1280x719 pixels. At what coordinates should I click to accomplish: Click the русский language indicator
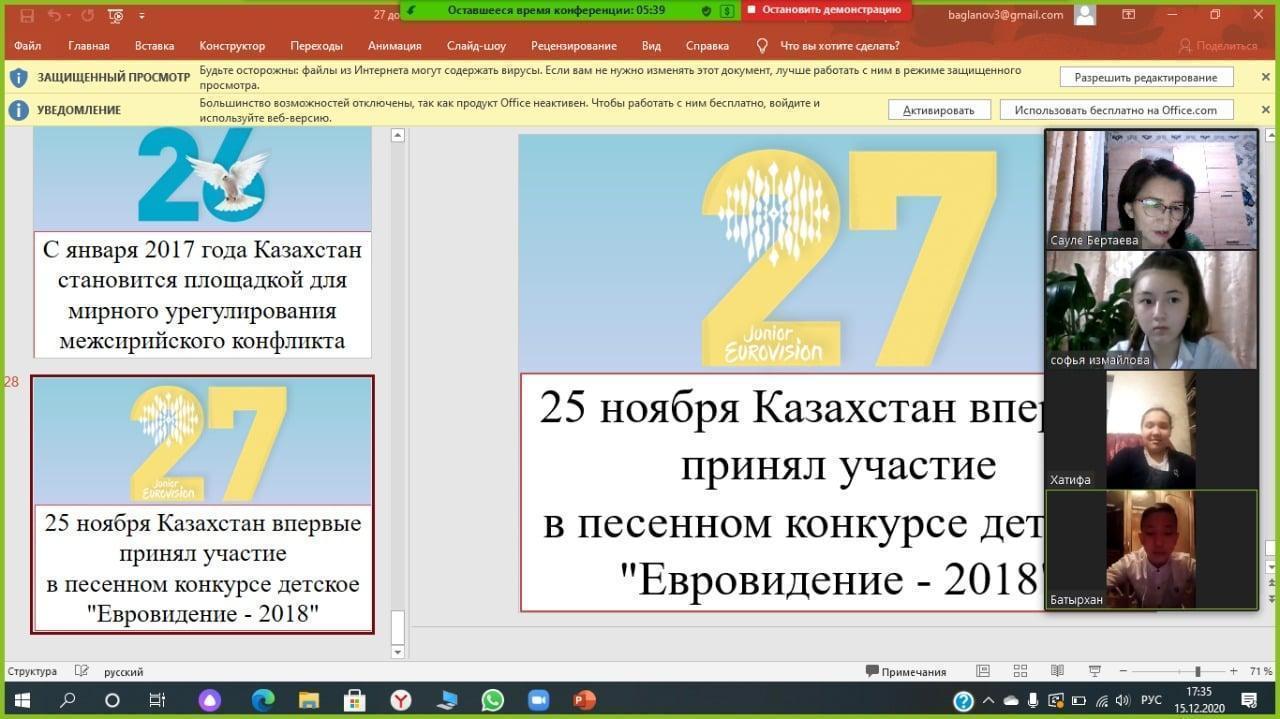pyautogui.click(x=124, y=672)
